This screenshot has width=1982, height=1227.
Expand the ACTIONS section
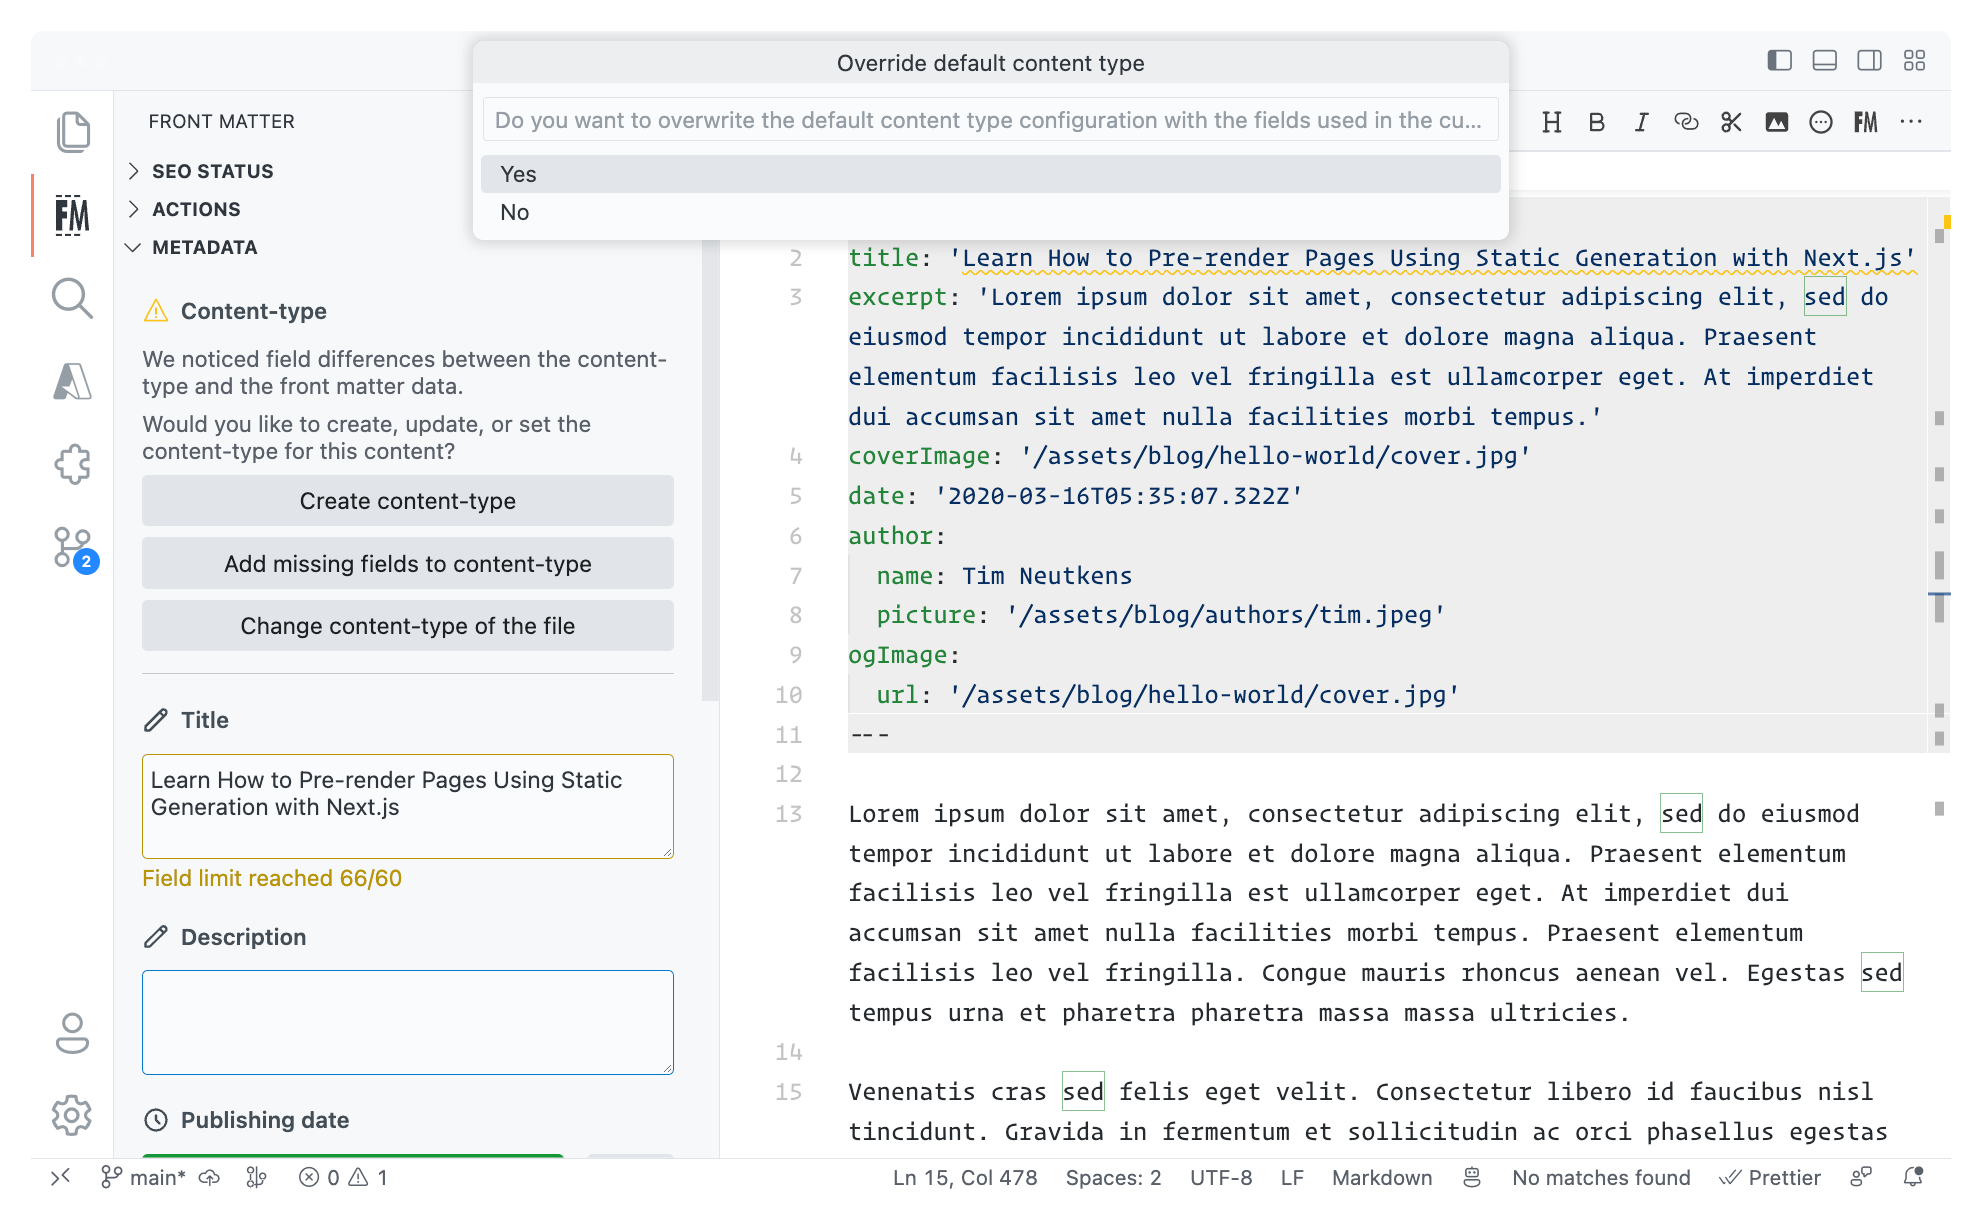click(x=196, y=209)
